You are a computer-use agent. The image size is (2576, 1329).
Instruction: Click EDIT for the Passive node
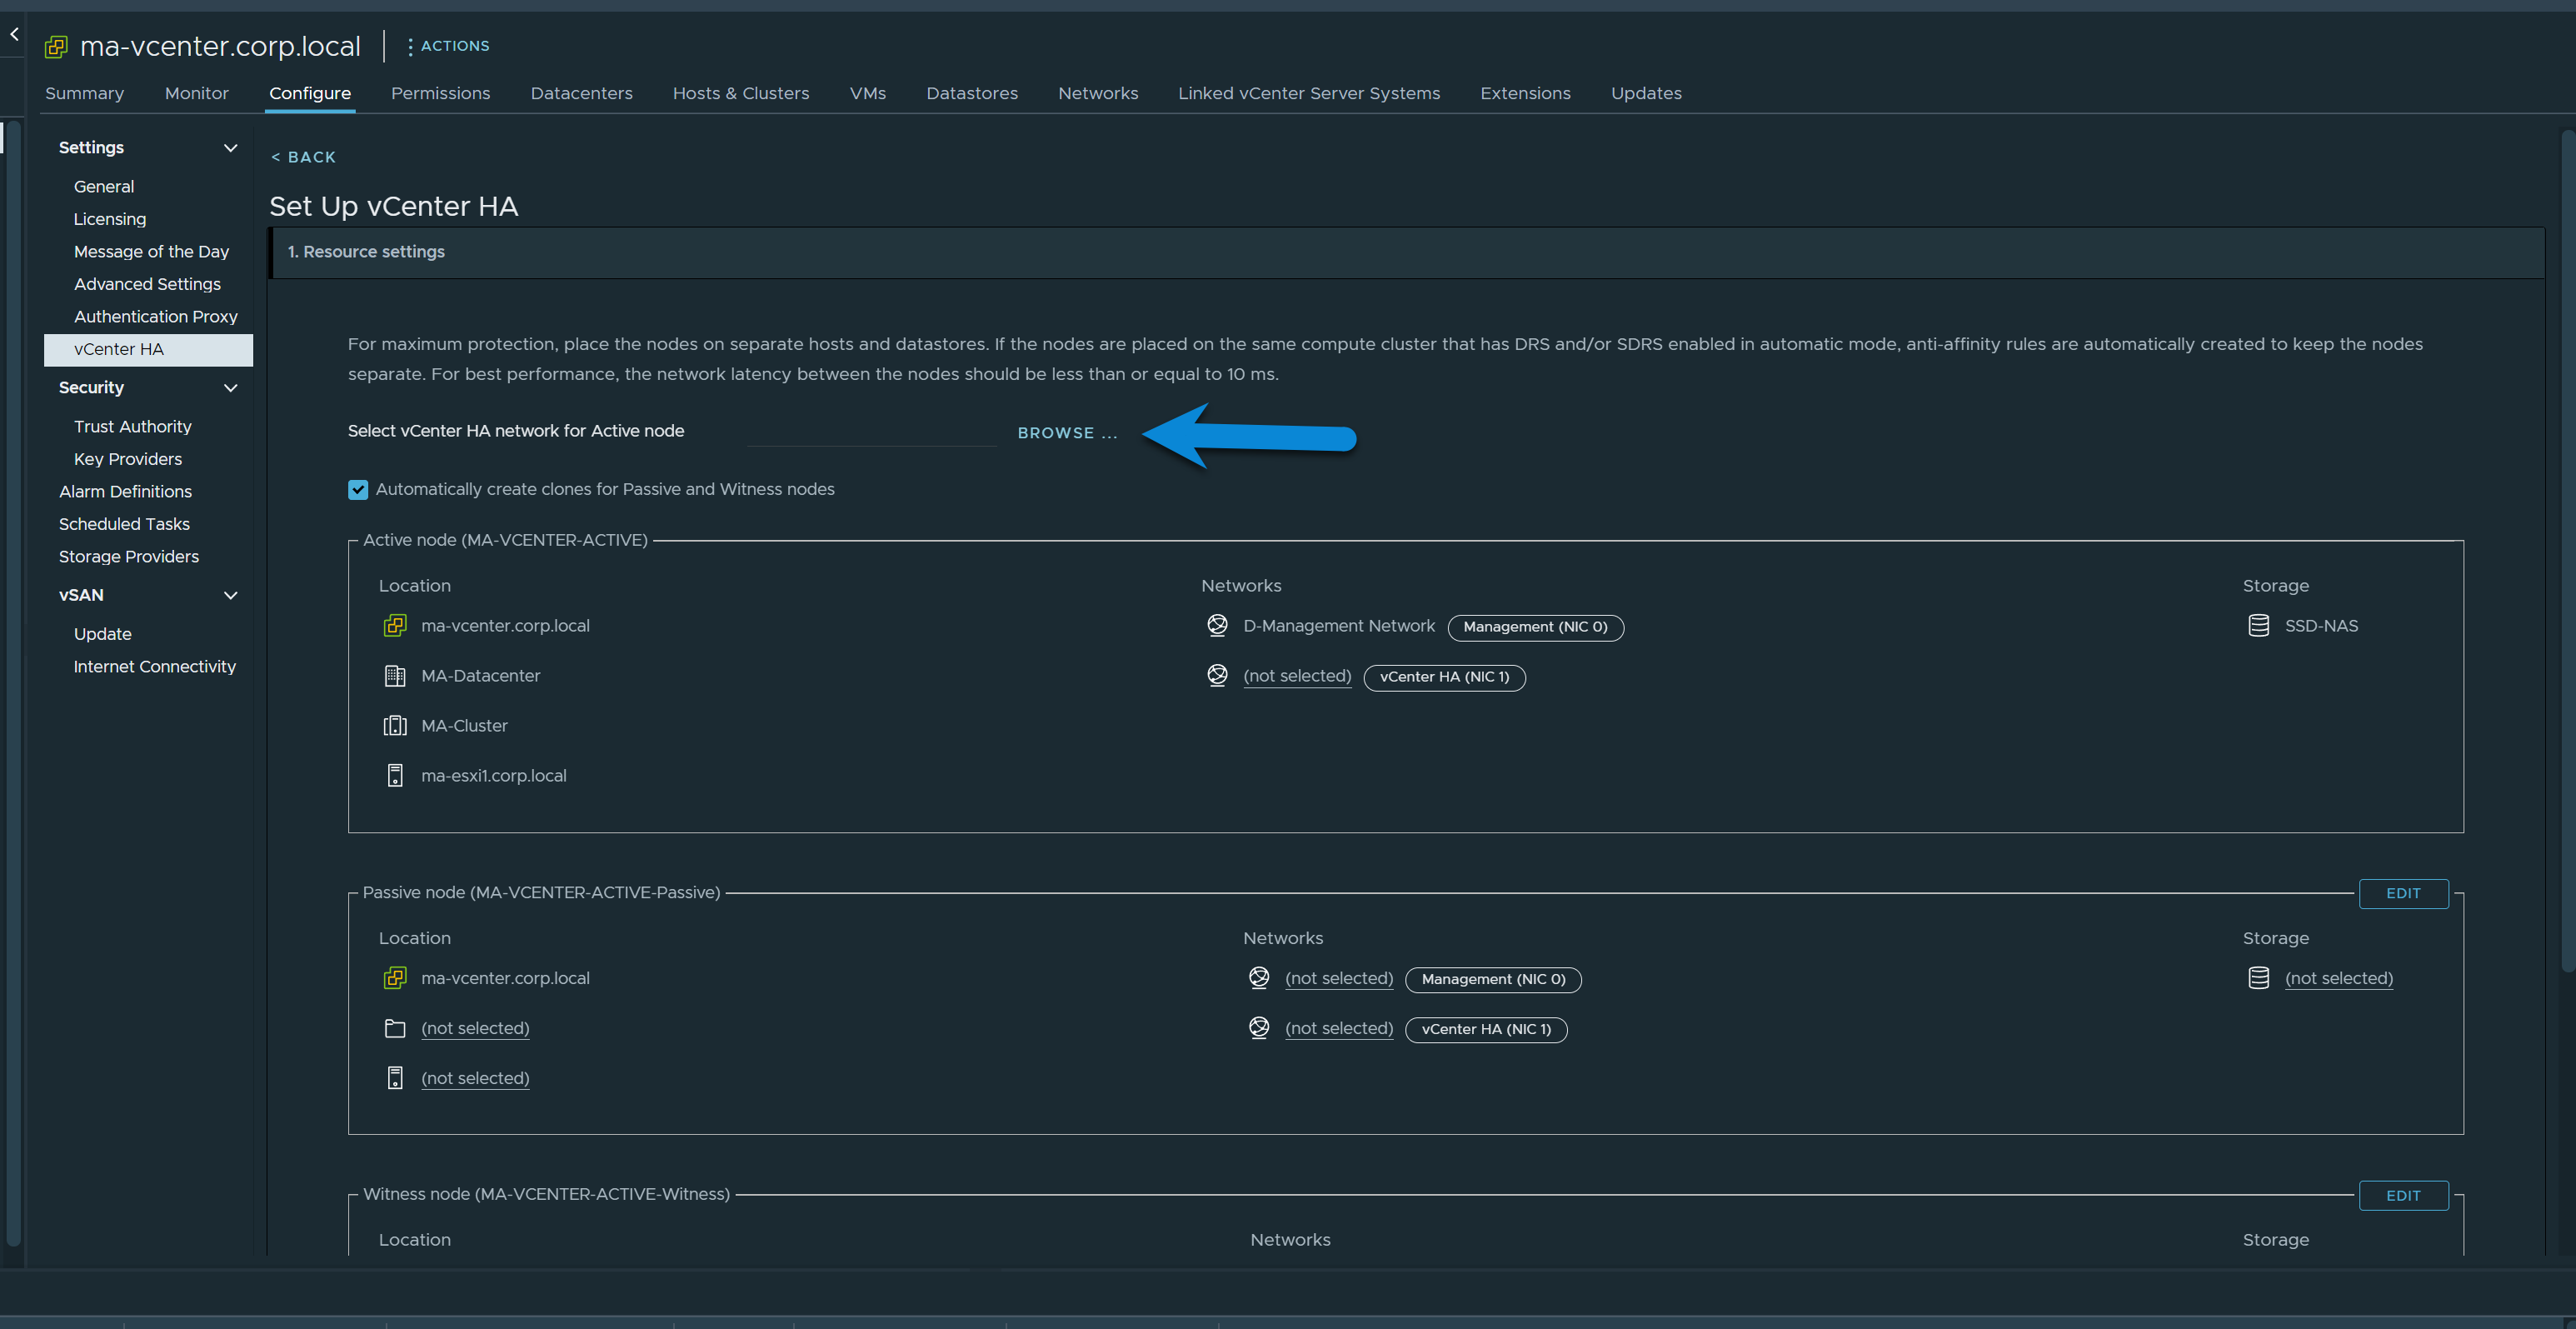click(x=2403, y=894)
